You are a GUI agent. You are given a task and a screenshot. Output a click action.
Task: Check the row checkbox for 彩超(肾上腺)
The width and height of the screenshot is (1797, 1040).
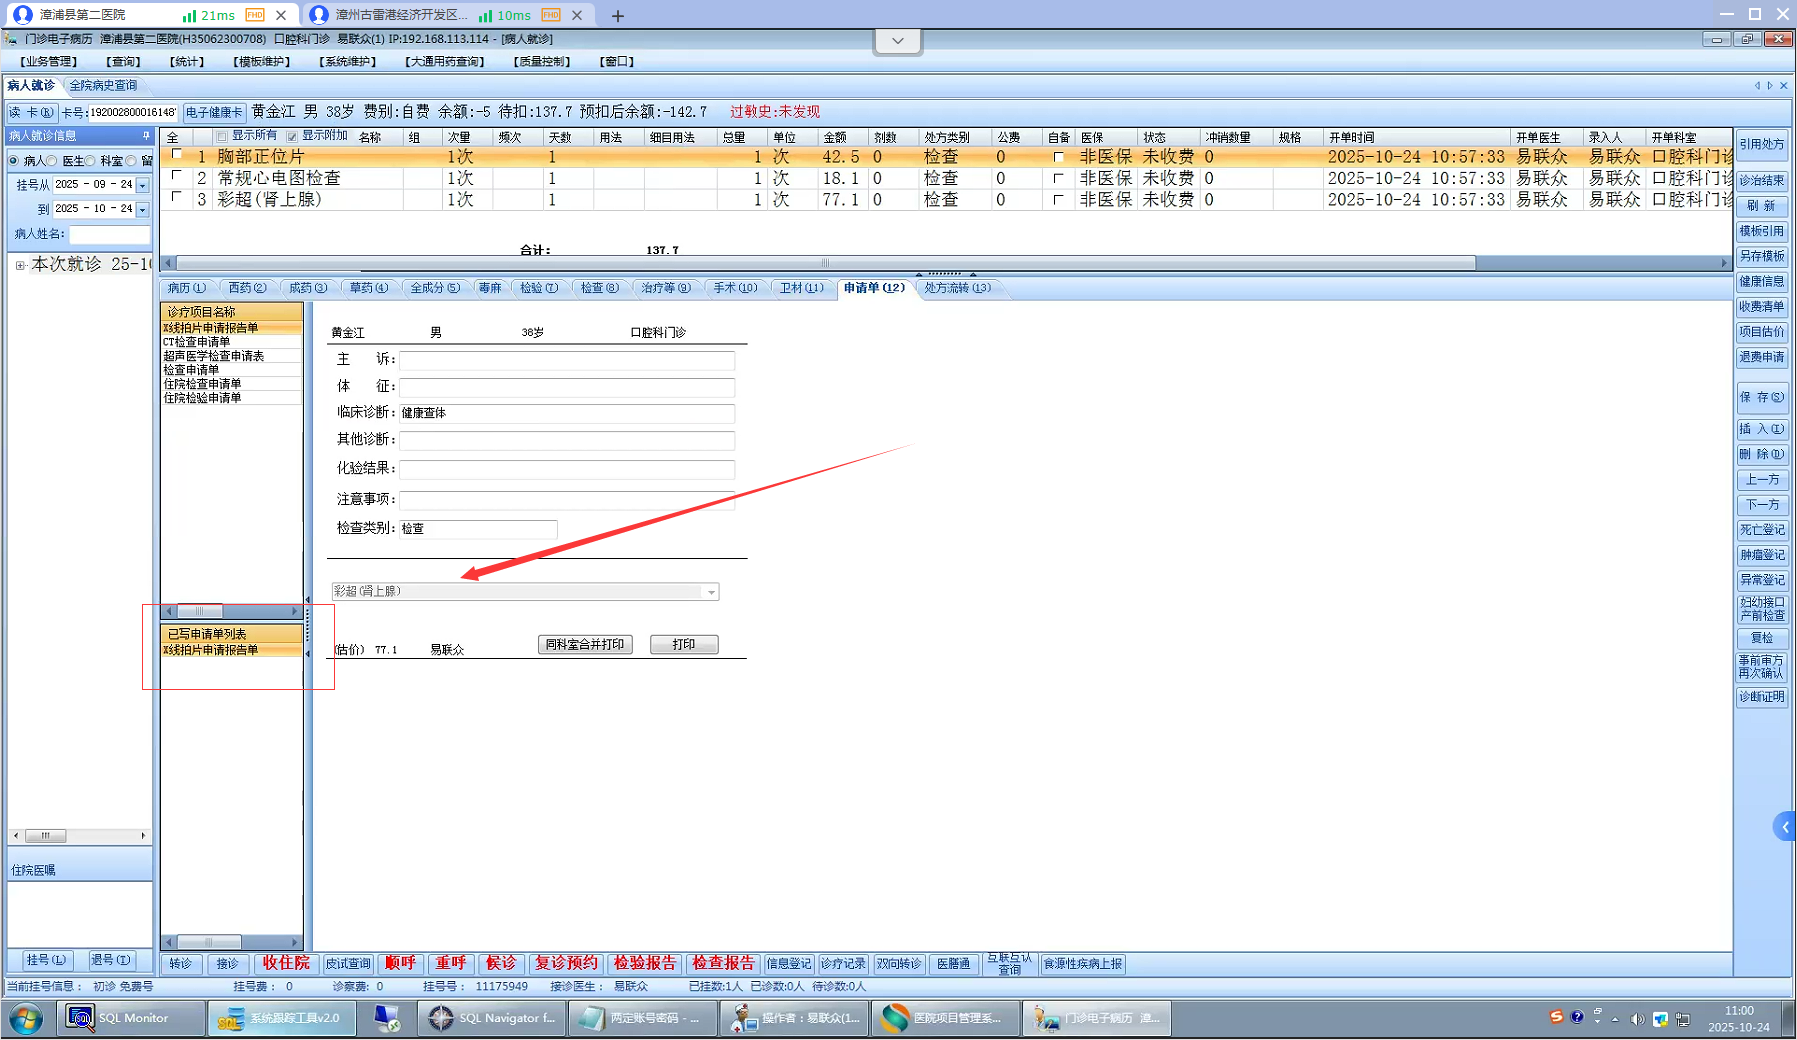tap(177, 197)
